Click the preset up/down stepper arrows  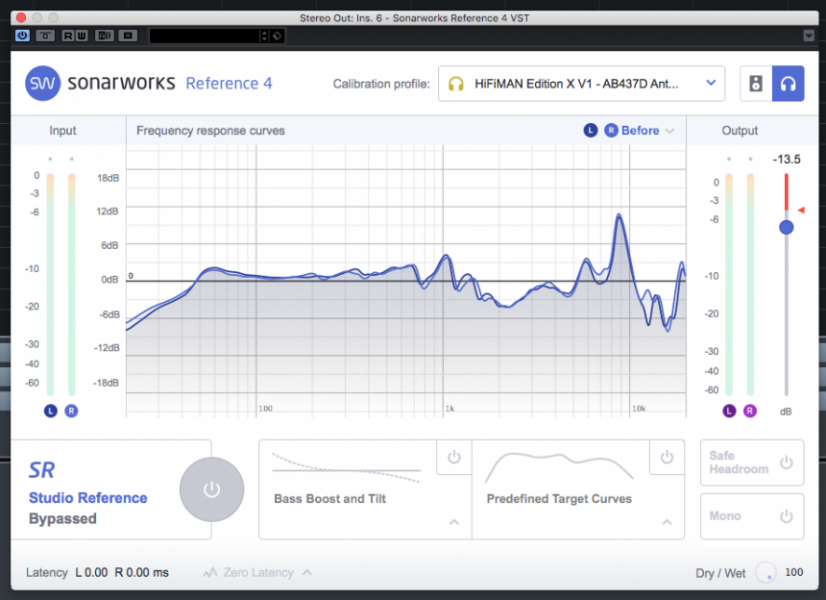pyautogui.click(x=264, y=36)
